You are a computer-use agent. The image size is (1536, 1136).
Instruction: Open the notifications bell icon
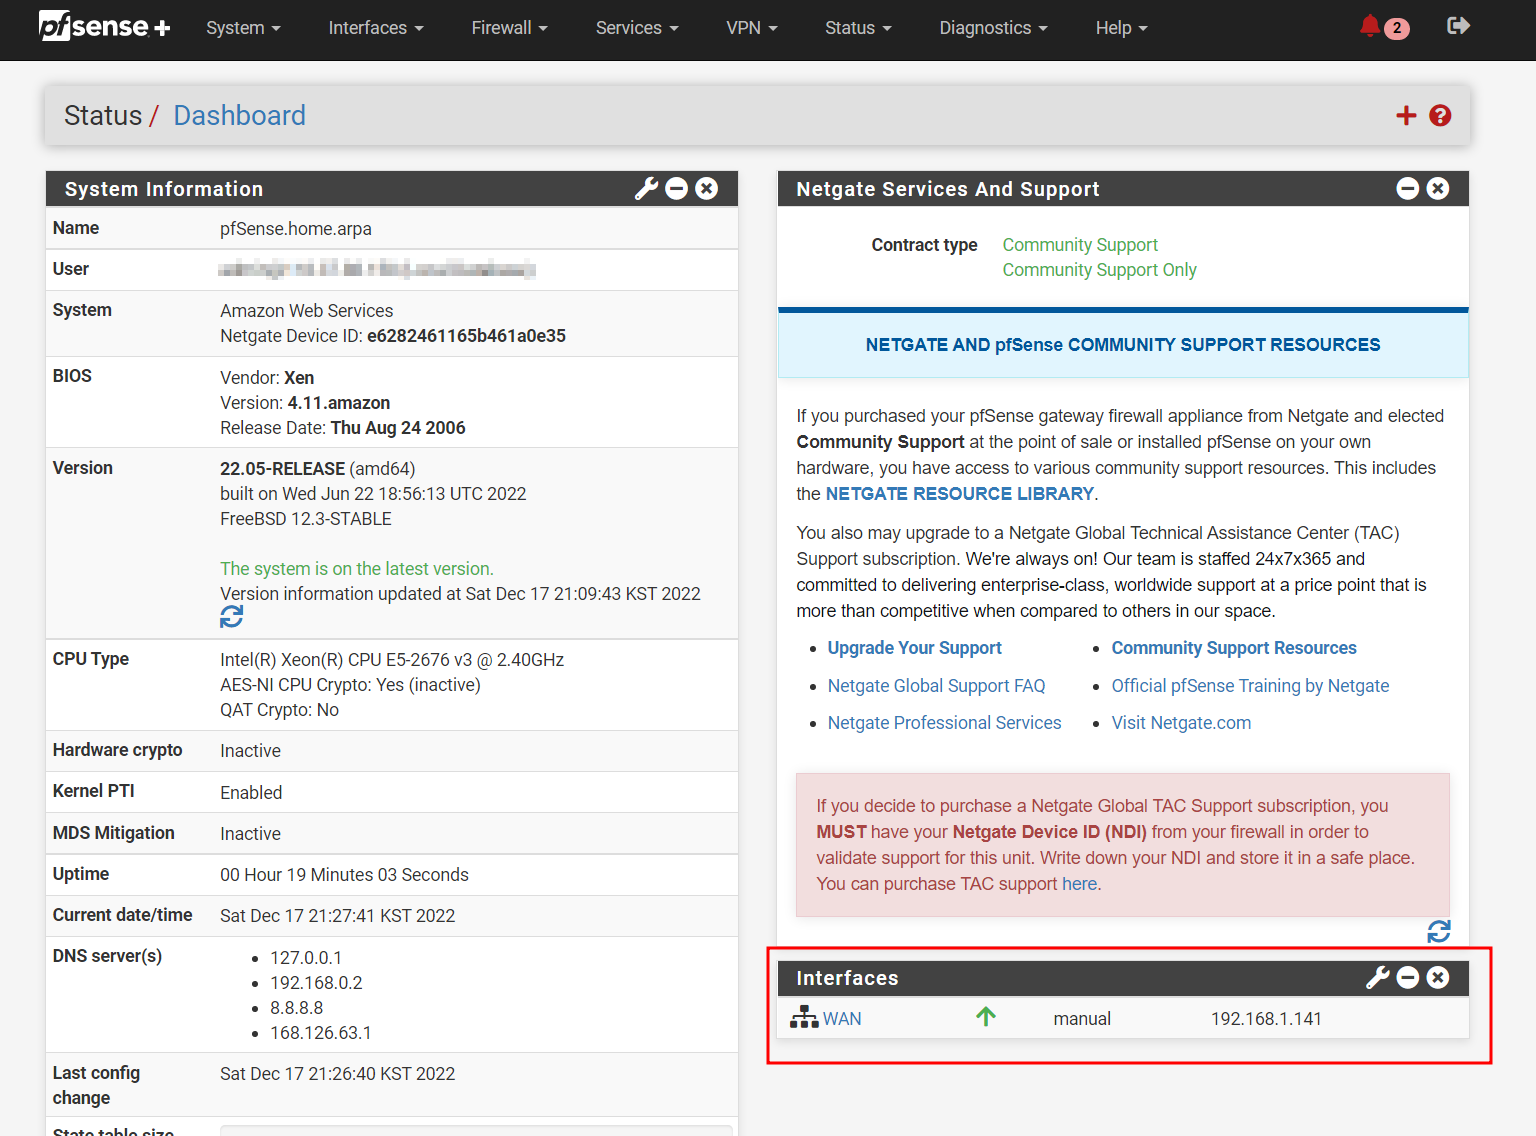(x=1369, y=27)
